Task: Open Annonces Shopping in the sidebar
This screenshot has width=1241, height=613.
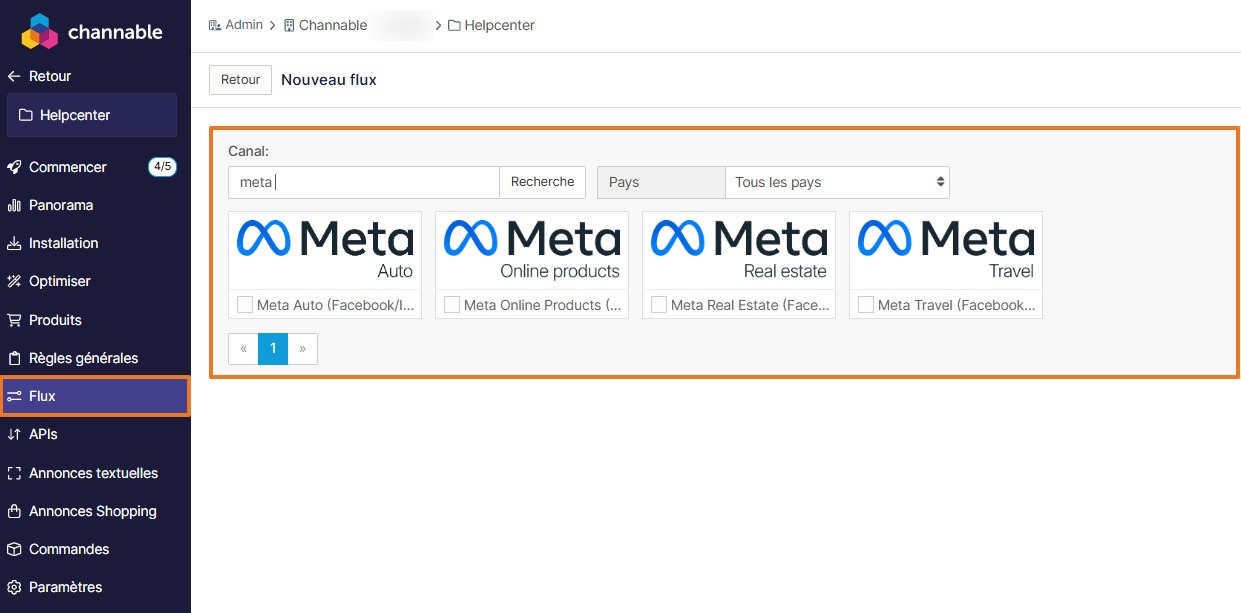Action: [95, 511]
